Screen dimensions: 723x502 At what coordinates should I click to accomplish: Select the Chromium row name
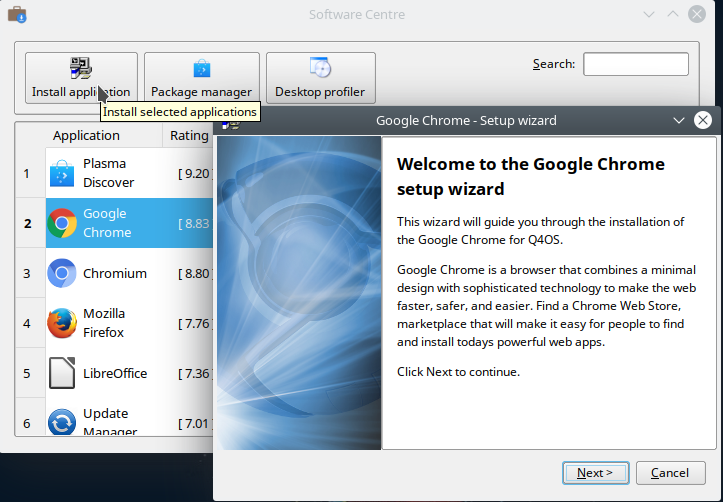click(x=115, y=273)
